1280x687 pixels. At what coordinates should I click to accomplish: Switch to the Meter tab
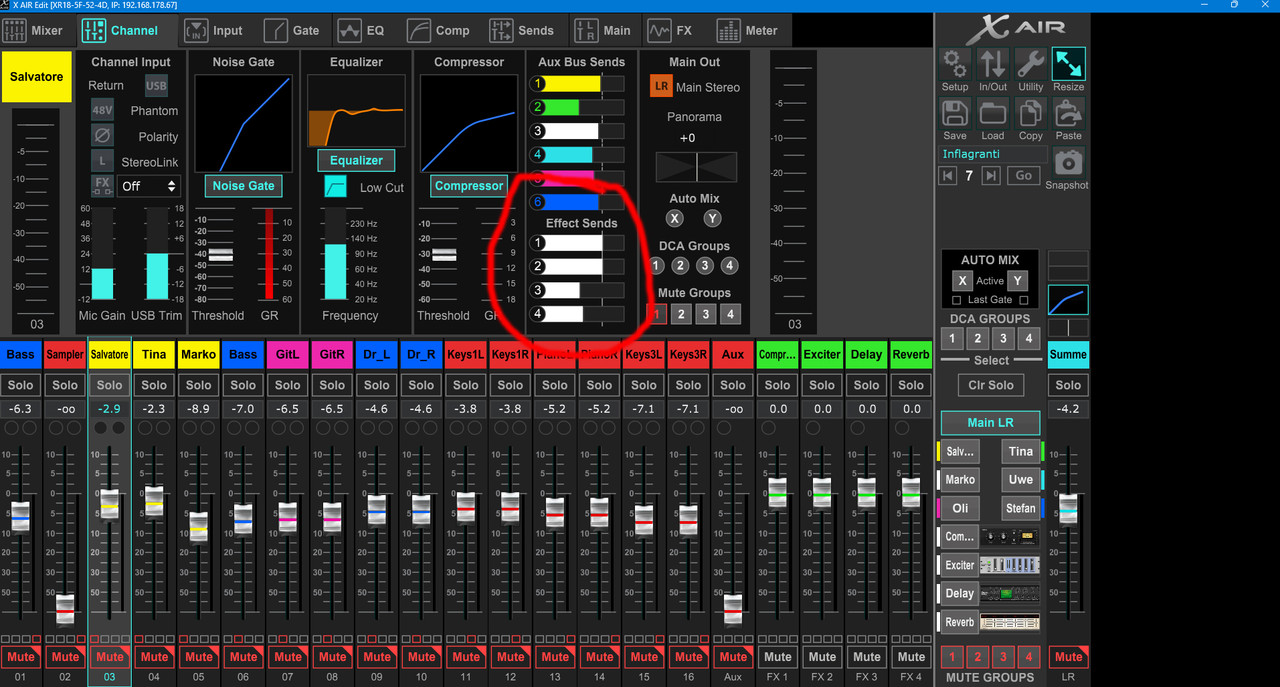[x=750, y=30]
